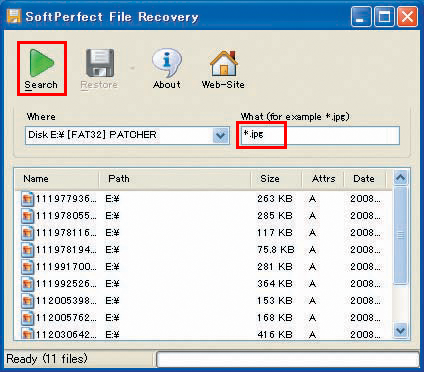Select file name 111978055...

[x=66, y=216]
